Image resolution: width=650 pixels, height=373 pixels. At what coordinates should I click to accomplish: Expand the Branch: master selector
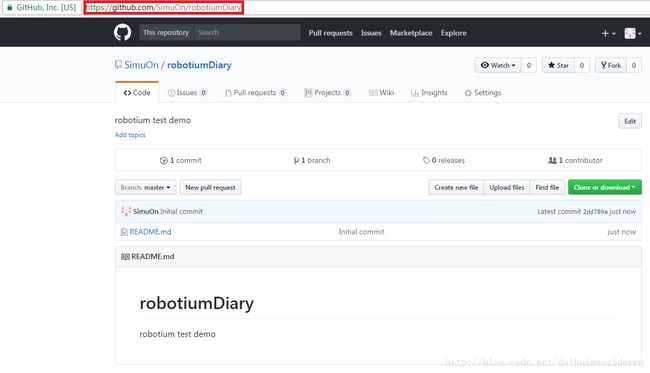pos(146,187)
